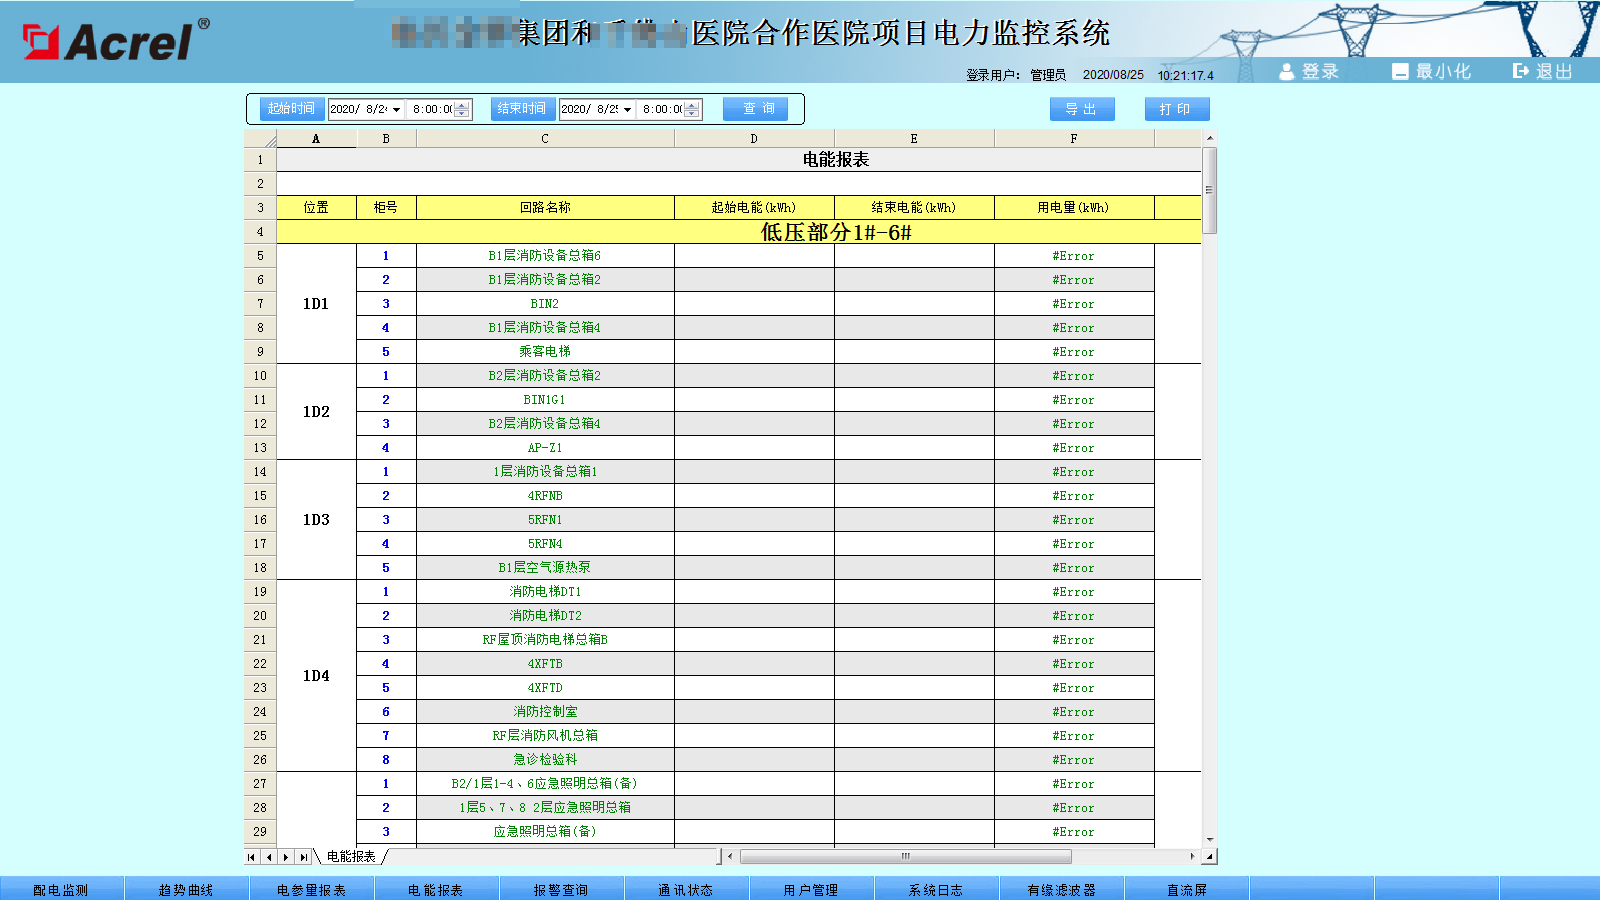Click the start time spinner control
Screen dimensions: 1600x900
[461, 109]
